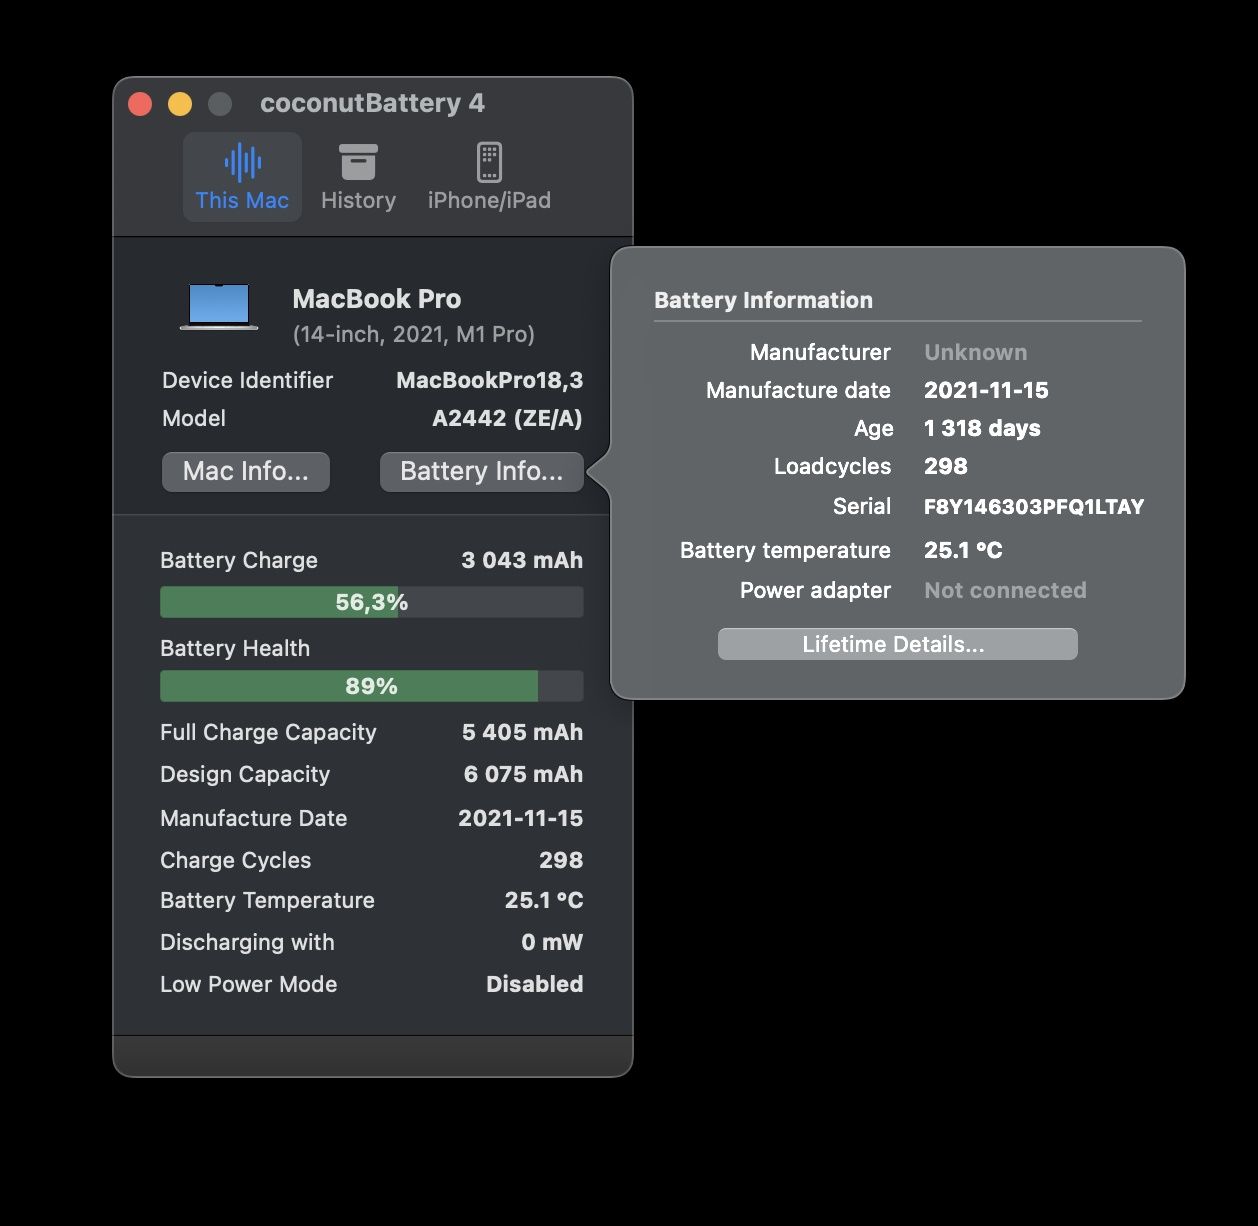Click the Discharging with label
1258x1226 pixels.
point(247,942)
